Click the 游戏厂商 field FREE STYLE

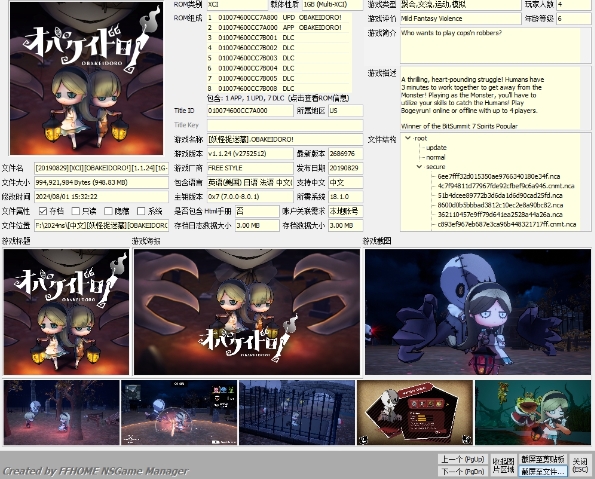pos(250,168)
